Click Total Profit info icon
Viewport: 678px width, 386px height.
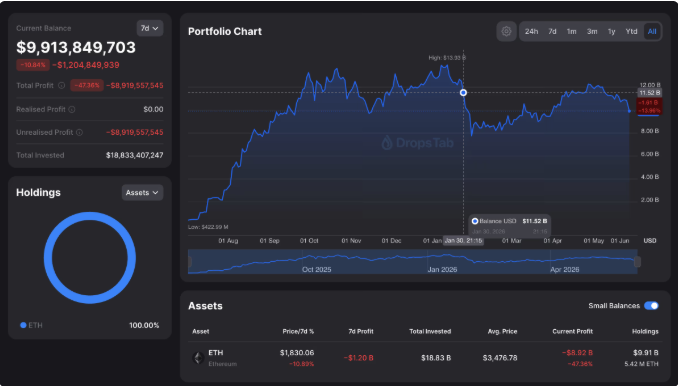pyautogui.click(x=61, y=86)
